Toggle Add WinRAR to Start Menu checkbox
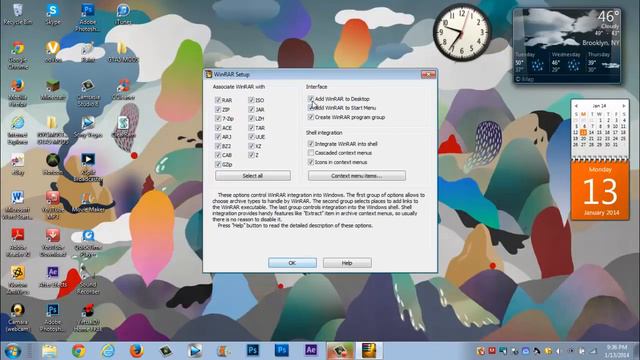 311,108
